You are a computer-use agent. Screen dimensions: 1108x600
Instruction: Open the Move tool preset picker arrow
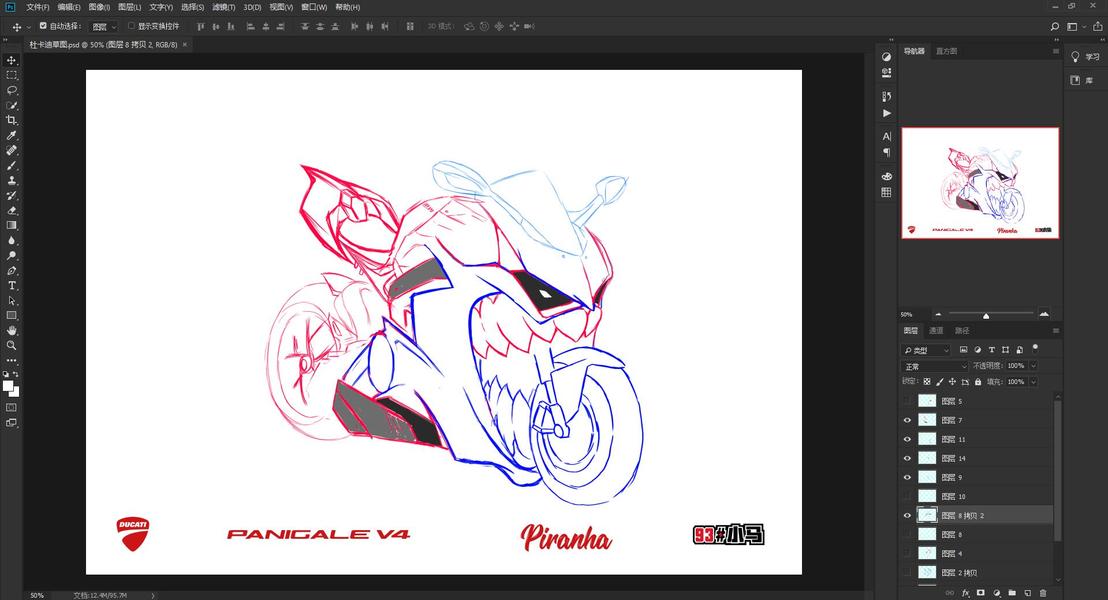point(28,27)
